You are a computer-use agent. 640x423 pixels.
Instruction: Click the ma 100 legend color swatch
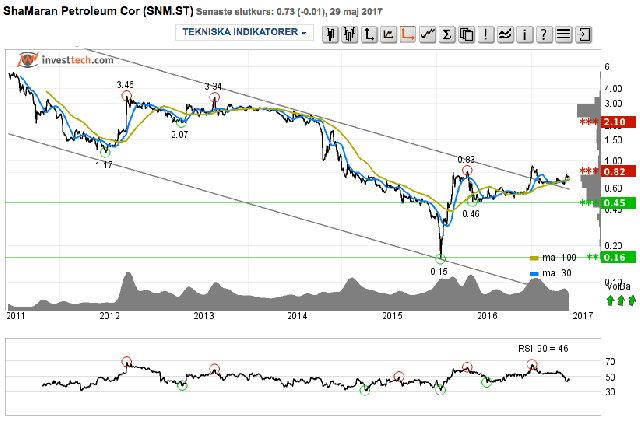tap(534, 258)
